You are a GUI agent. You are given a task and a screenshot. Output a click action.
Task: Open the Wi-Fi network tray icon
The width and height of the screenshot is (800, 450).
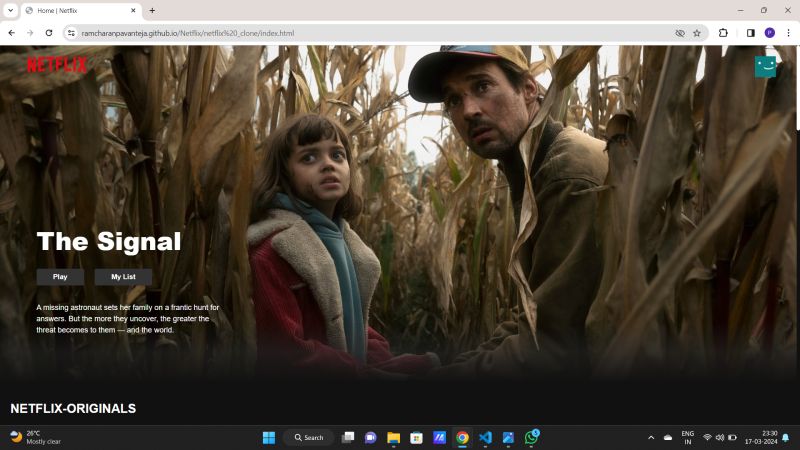[x=707, y=438]
